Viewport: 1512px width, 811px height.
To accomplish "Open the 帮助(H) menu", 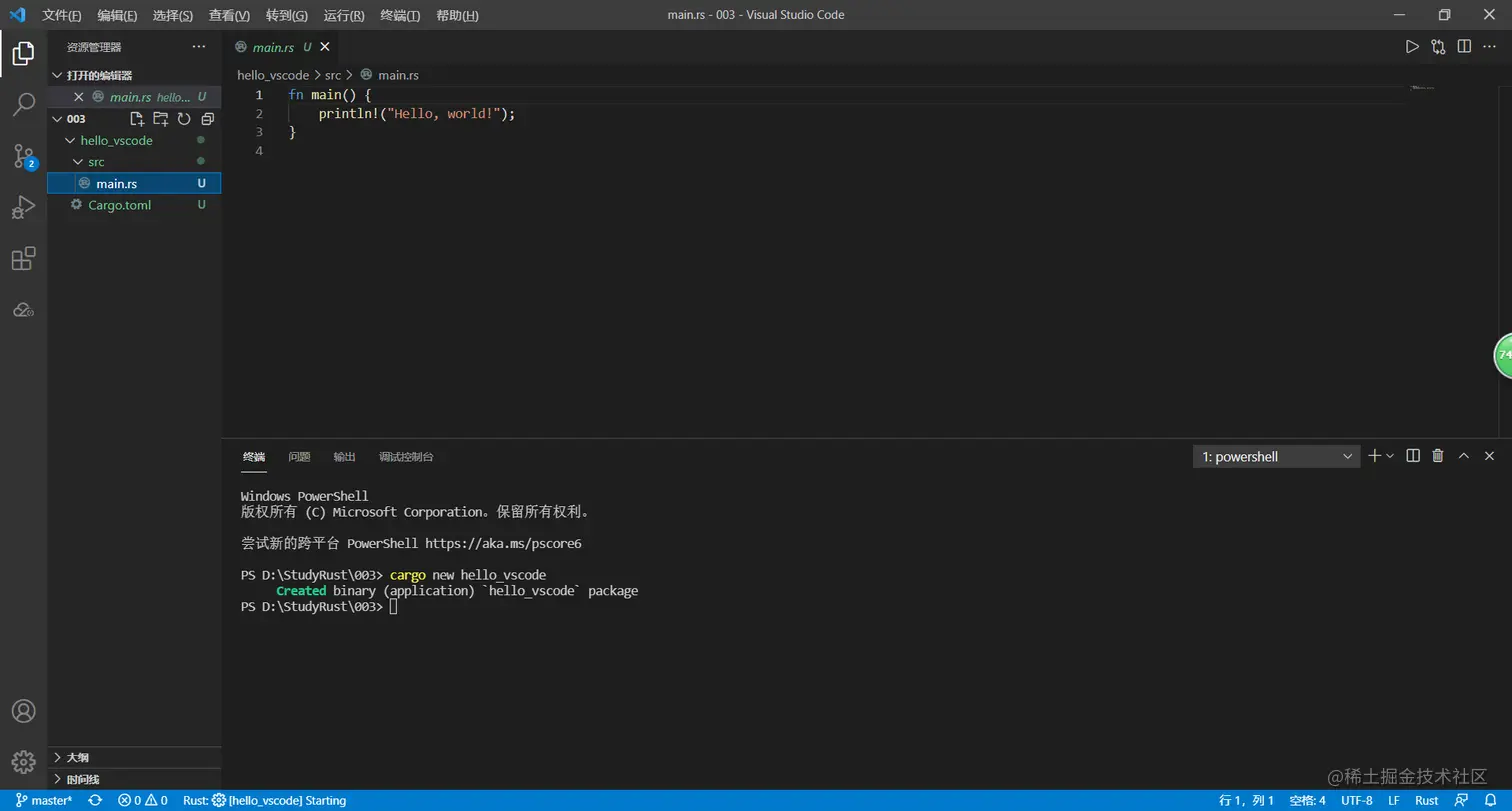I will [x=458, y=15].
